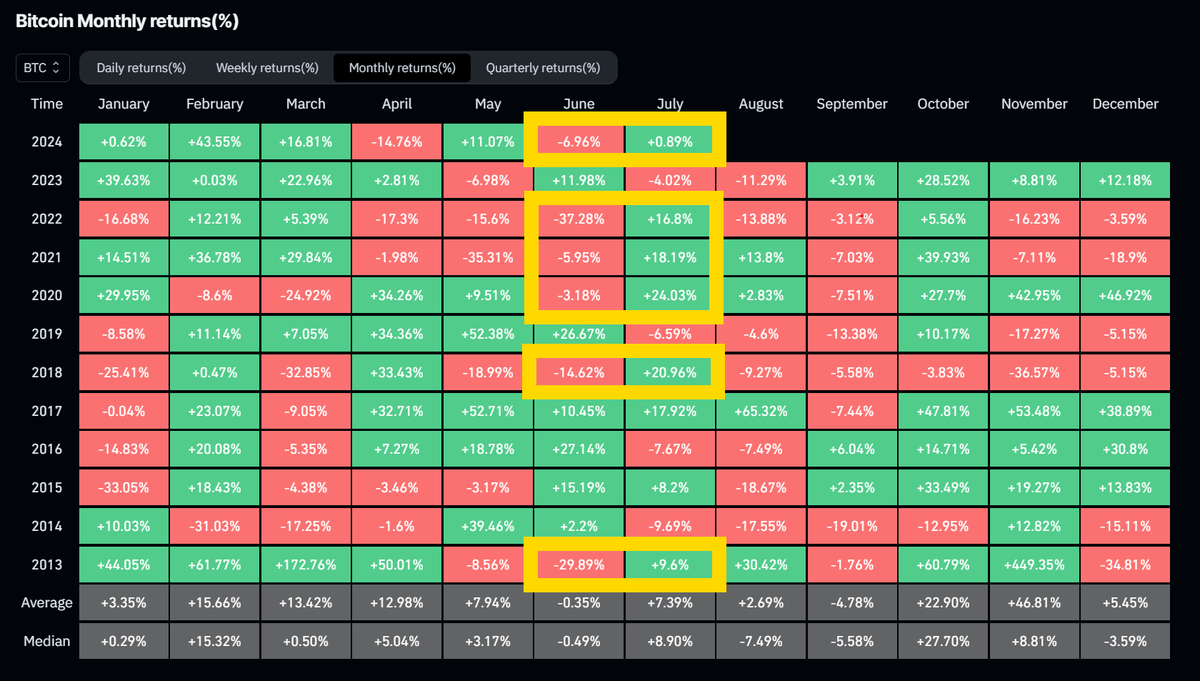
Task: Click the May 2021 -35.31% cell
Action: [488, 257]
